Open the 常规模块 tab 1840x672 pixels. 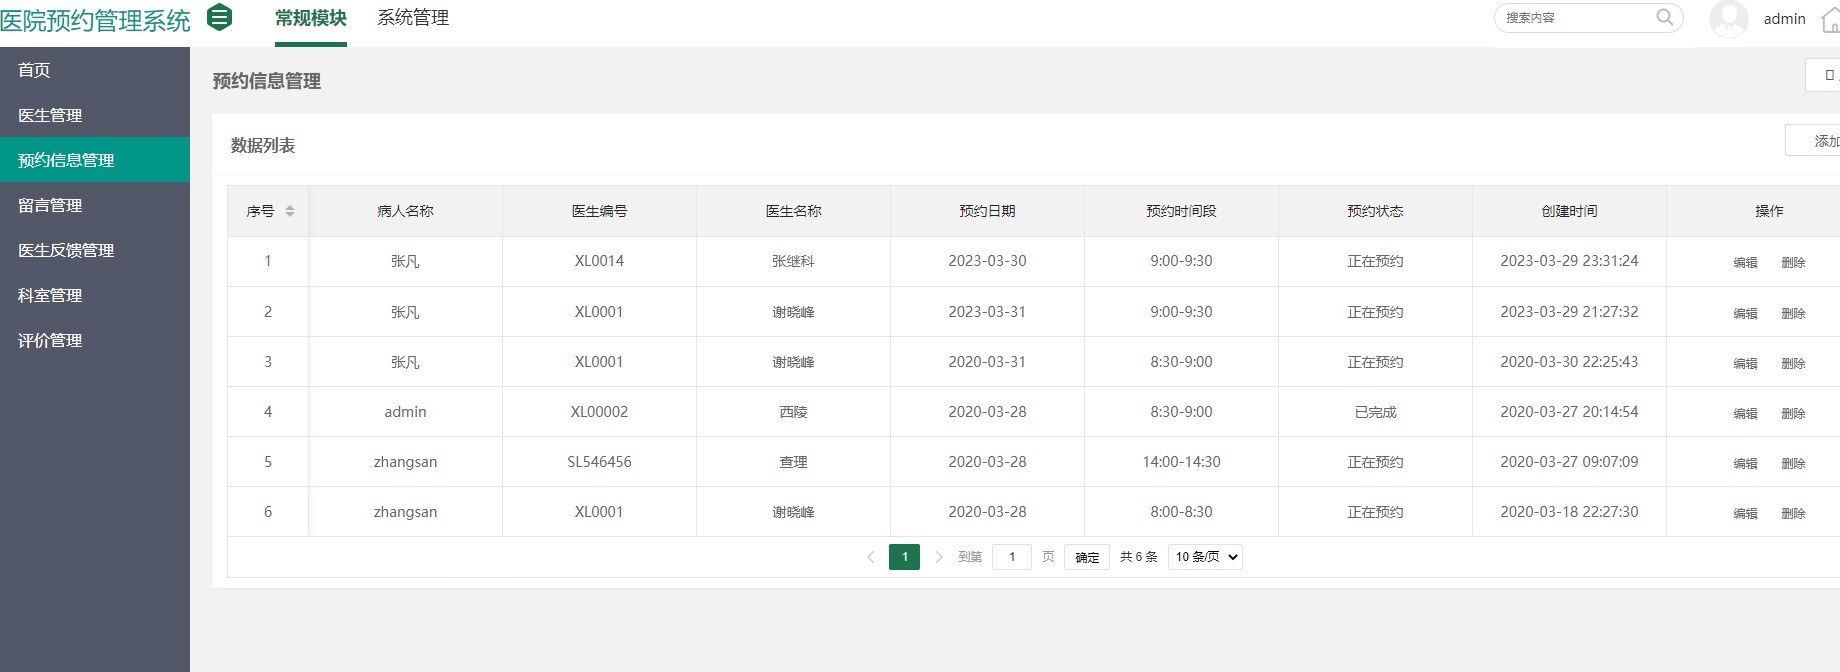(311, 18)
